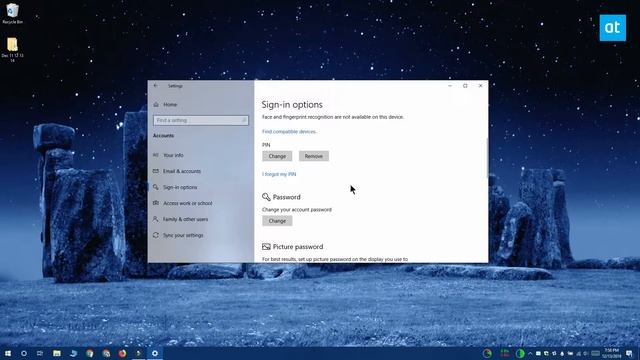Viewport: 640px width, 360px height.
Task: Open Firefox from the taskbar
Action: [x=122, y=353]
